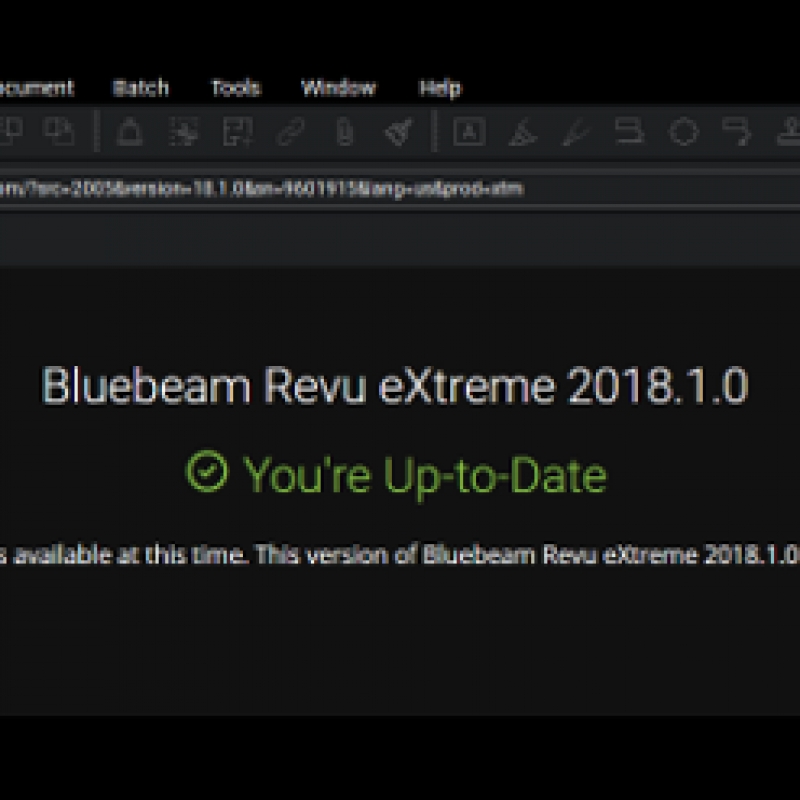This screenshot has height=800, width=800.
Task: Select the circular Ellipse shape tool
Action: 683,132
